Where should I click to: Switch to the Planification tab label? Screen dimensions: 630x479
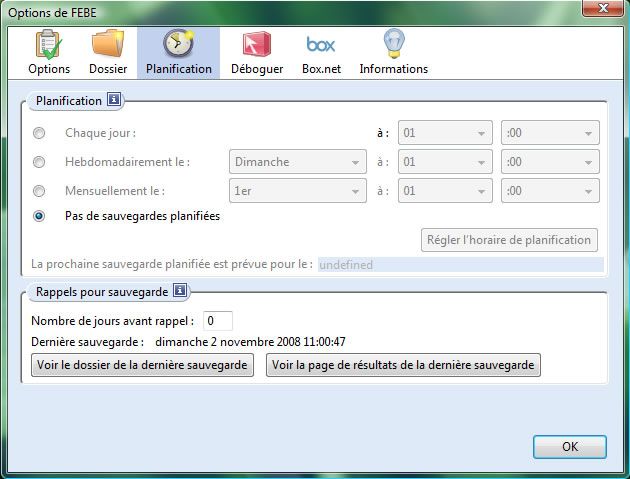point(179,69)
